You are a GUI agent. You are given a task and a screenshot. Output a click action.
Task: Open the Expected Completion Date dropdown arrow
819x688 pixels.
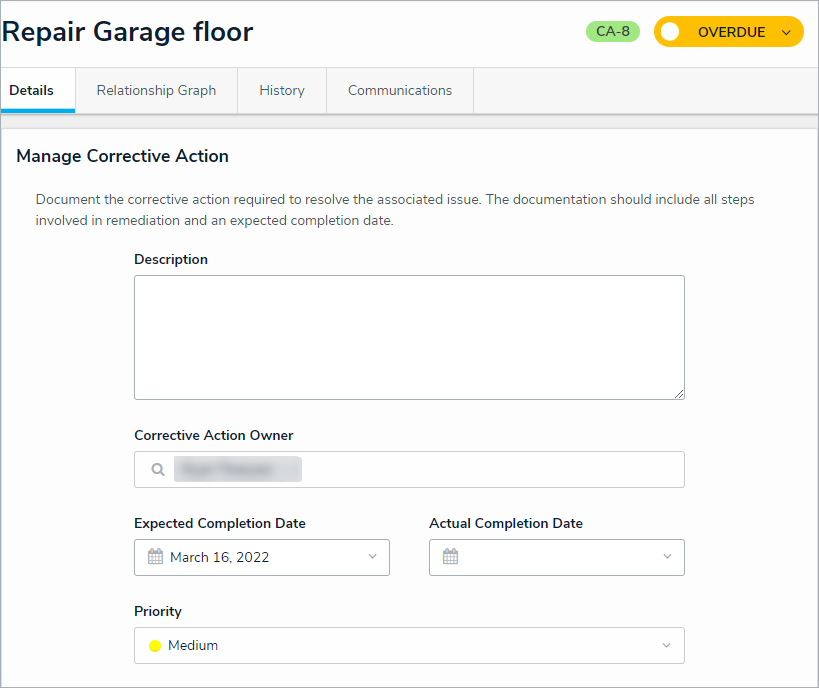[372, 557]
